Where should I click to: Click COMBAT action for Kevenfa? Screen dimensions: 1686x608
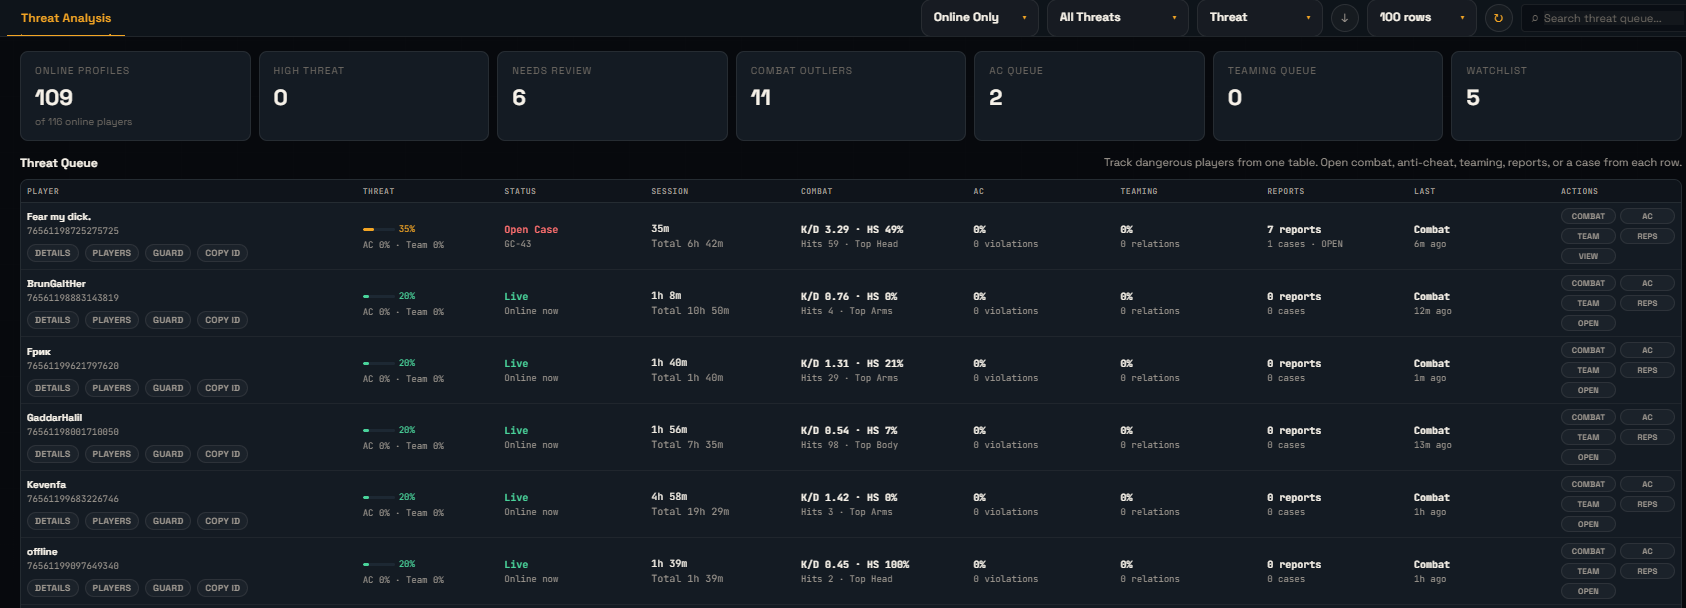click(x=1588, y=484)
